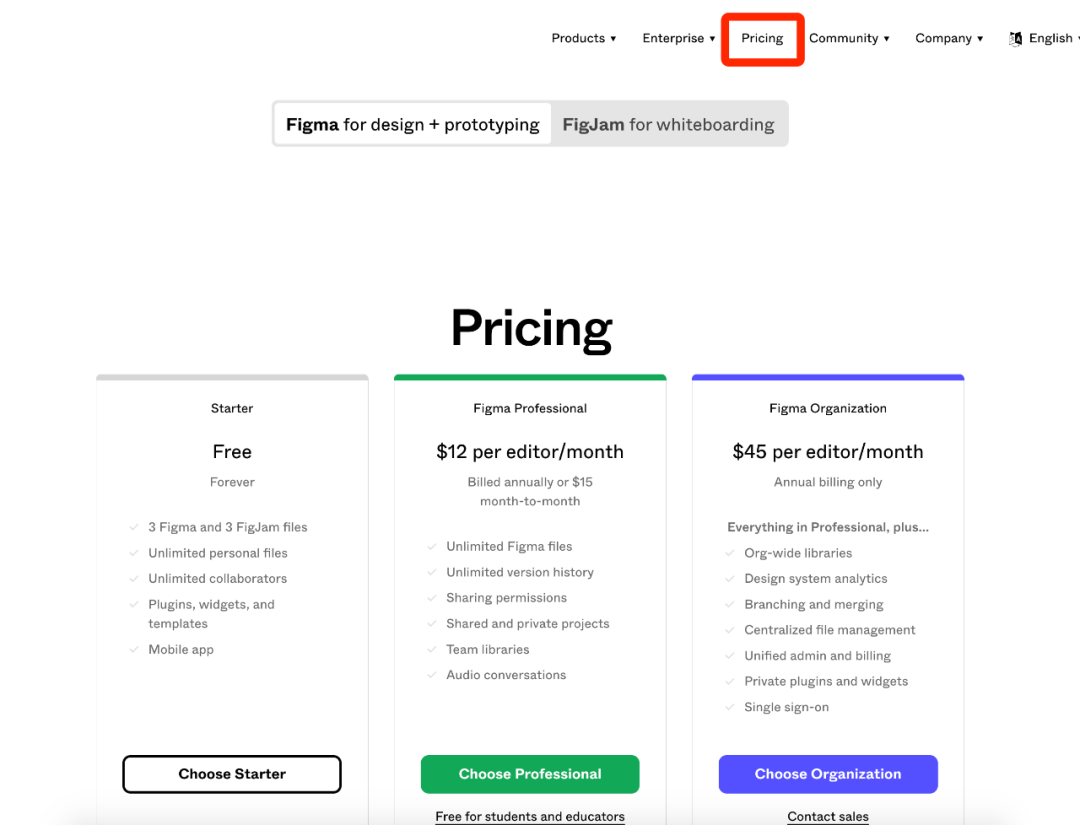Screen dimensions: 1080x825
Task: Open the Company dropdown menu
Action: [x=949, y=39]
